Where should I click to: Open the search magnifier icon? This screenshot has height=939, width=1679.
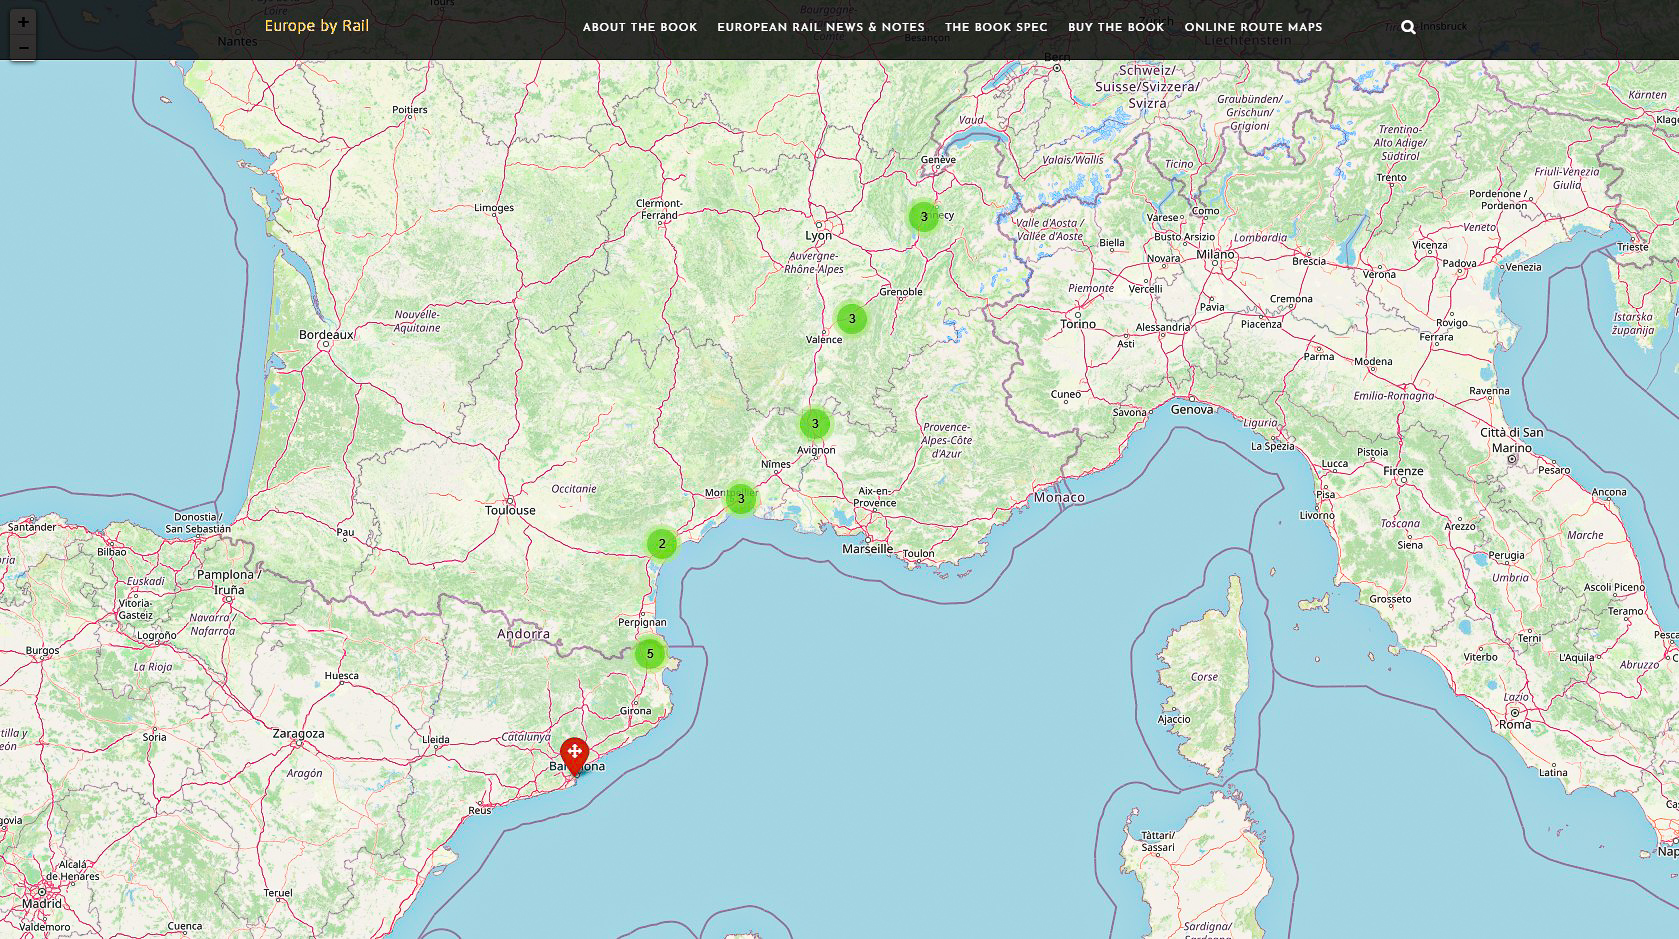[x=1408, y=28]
